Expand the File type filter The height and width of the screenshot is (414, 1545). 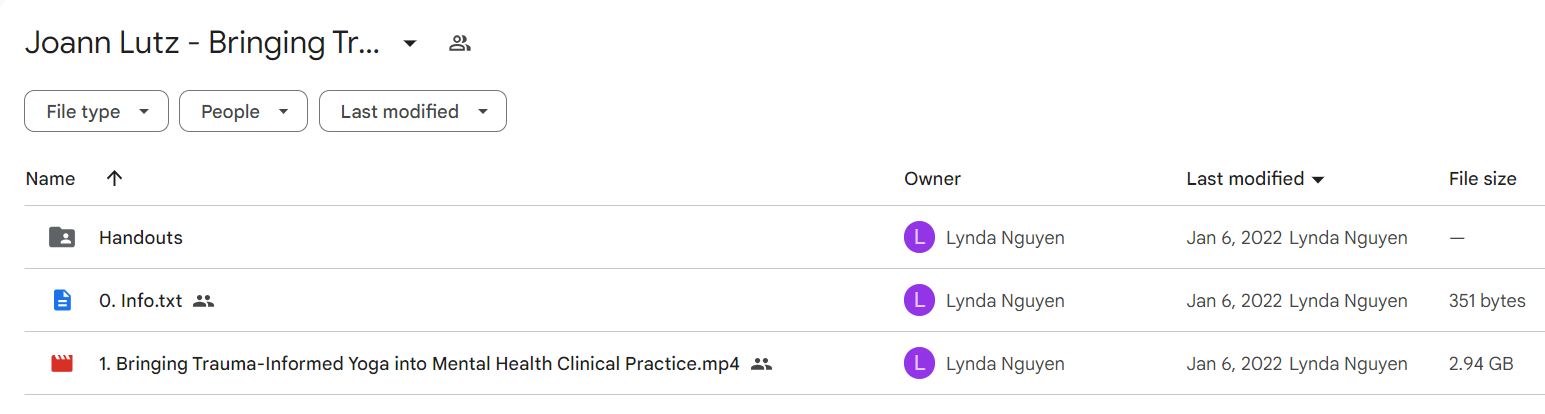96,111
